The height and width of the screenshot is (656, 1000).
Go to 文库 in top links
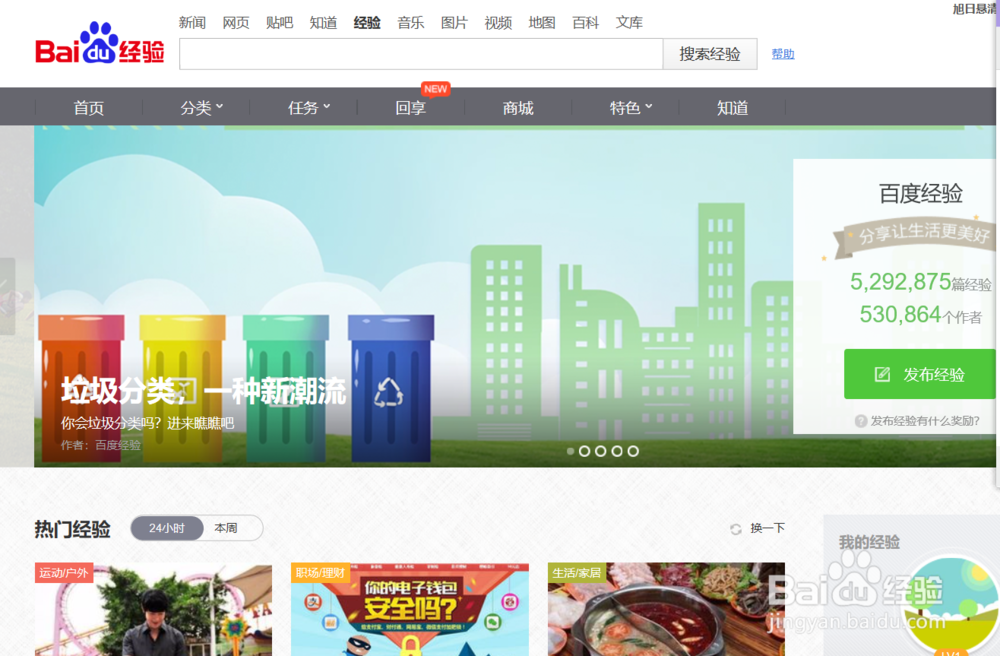click(x=629, y=23)
